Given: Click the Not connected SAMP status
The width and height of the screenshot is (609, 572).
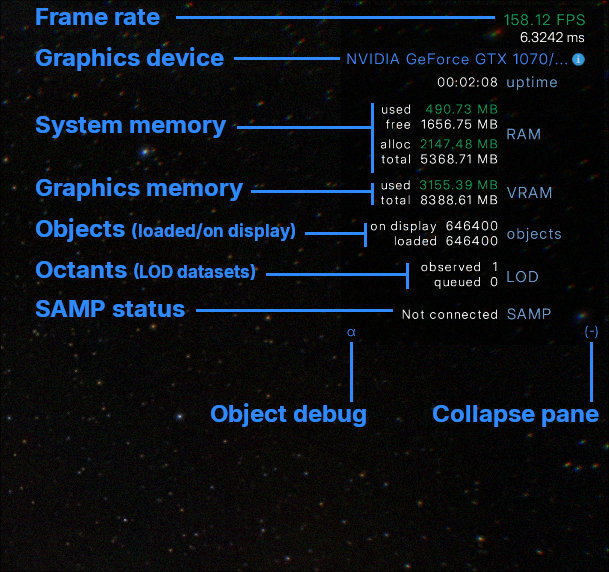Looking at the screenshot, I should pyautogui.click(x=449, y=314).
